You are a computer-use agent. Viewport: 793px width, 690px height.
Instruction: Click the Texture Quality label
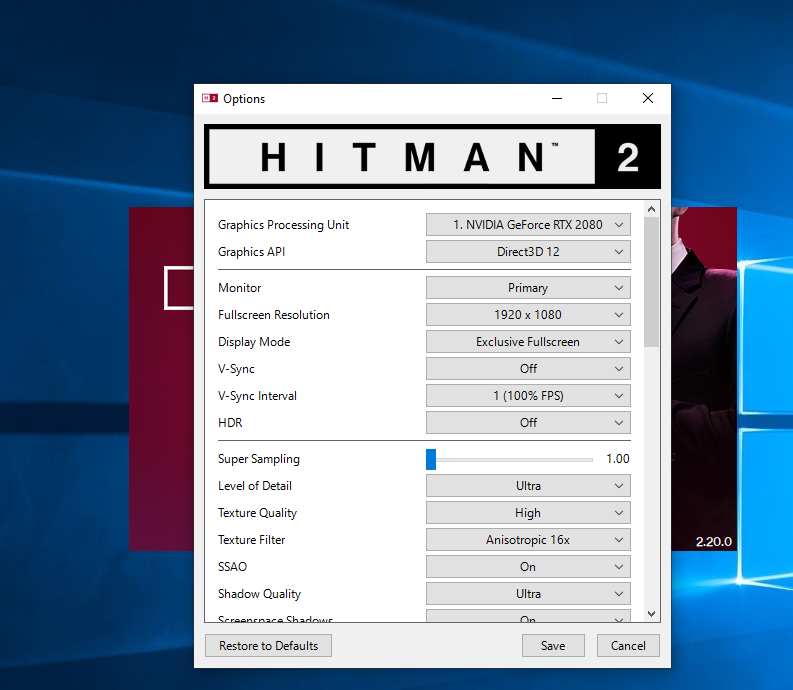point(257,513)
